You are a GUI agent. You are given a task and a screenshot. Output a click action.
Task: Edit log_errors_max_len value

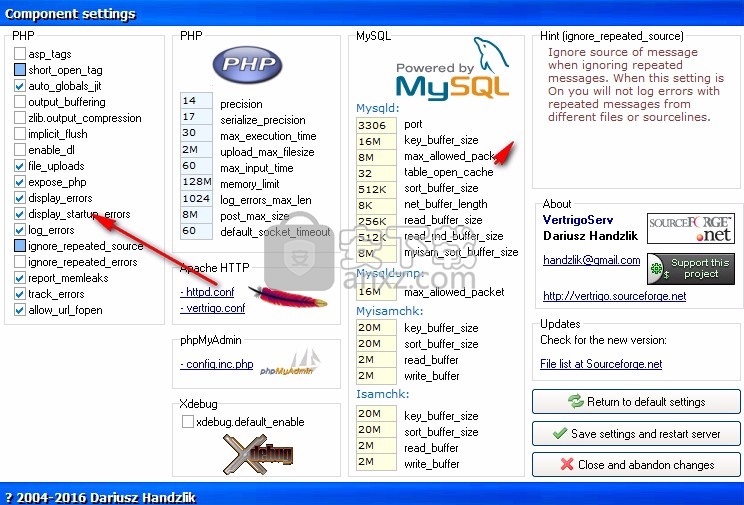196,198
